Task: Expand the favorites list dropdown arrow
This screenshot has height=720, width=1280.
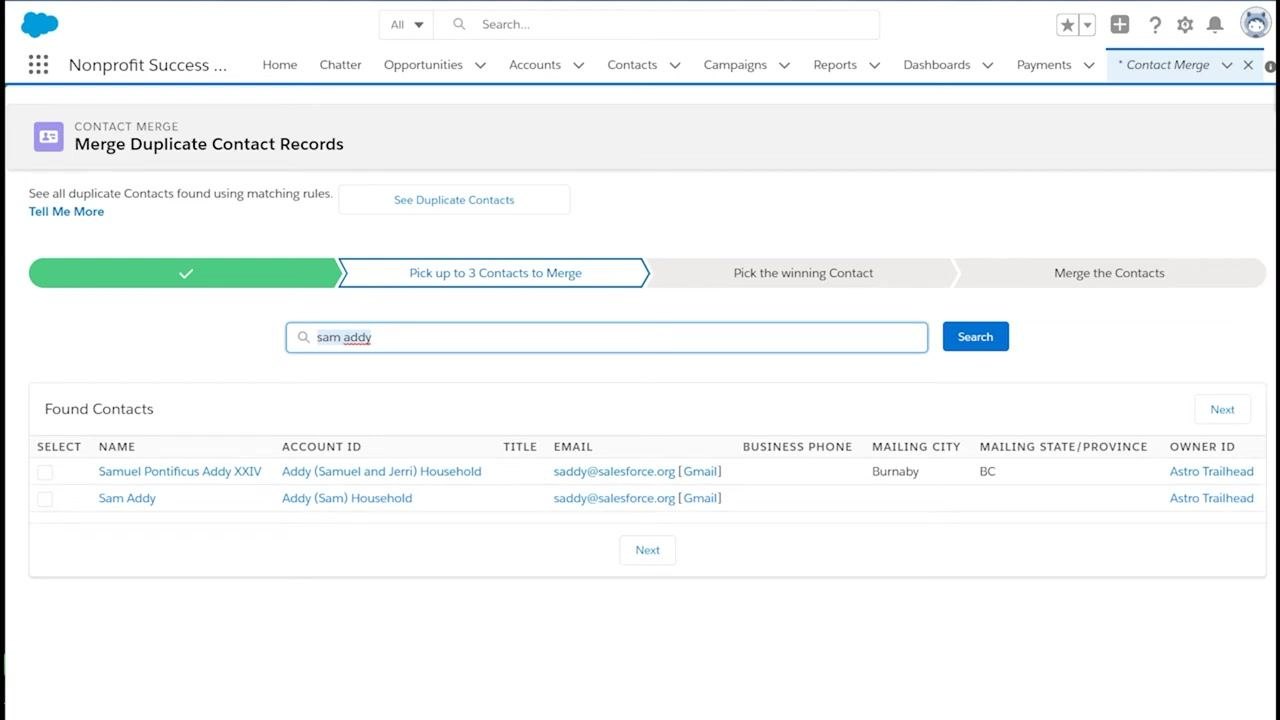Action: tap(1088, 25)
